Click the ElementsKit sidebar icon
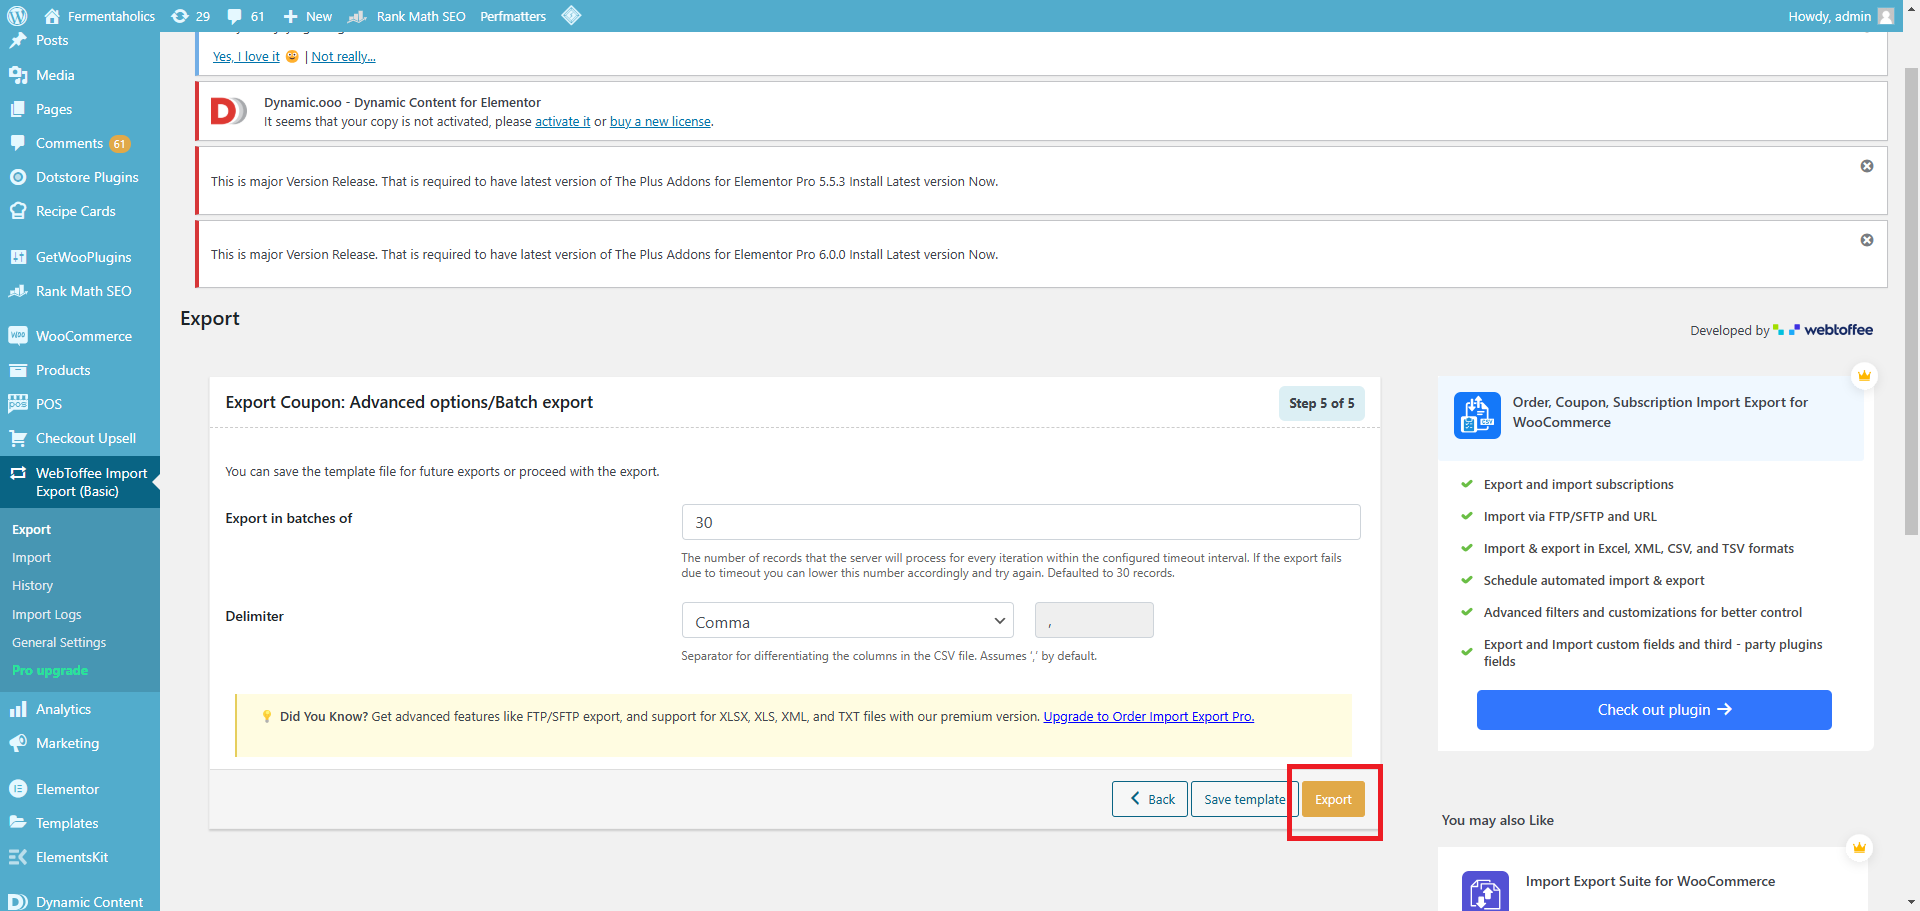1920x911 pixels. tap(18, 857)
